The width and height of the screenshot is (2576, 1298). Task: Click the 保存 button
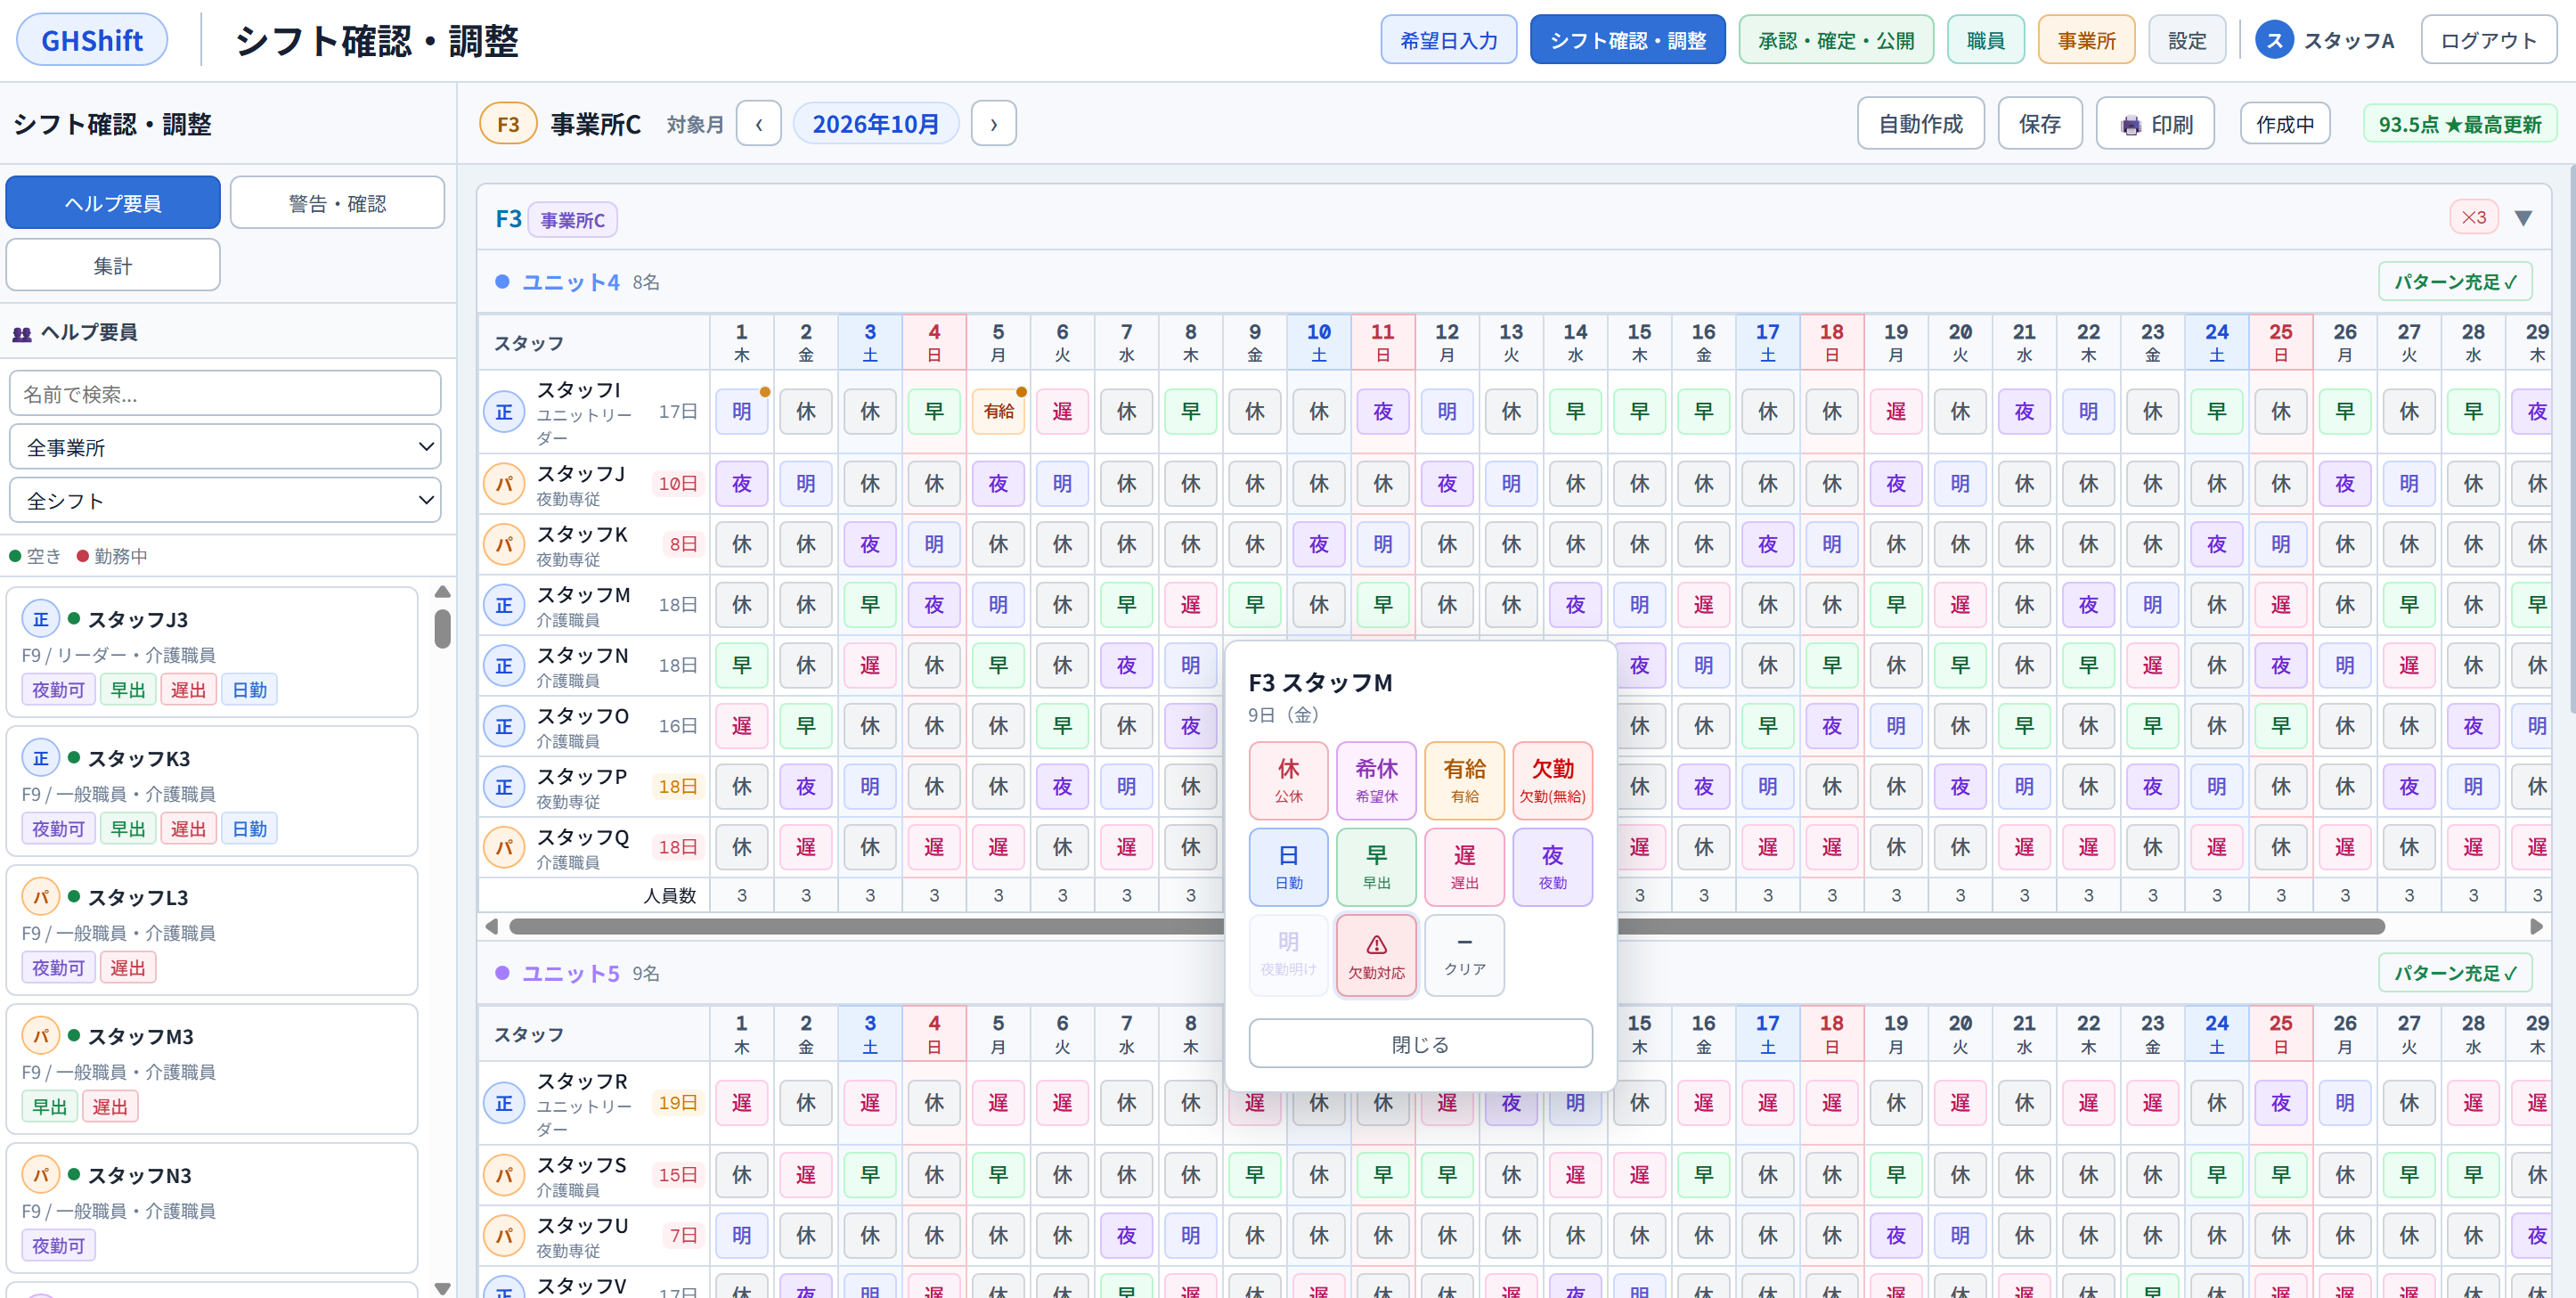pyautogui.click(x=2039, y=124)
